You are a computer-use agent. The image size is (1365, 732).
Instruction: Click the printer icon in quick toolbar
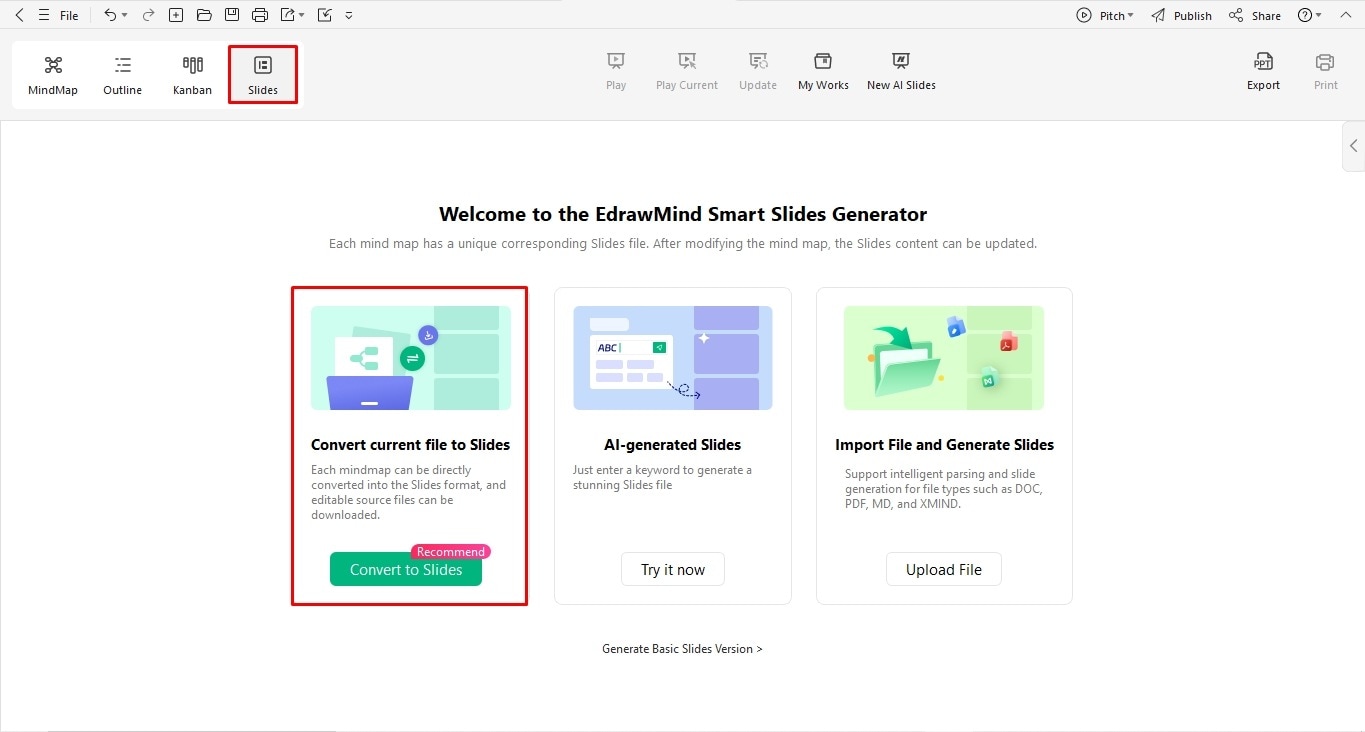tap(260, 15)
